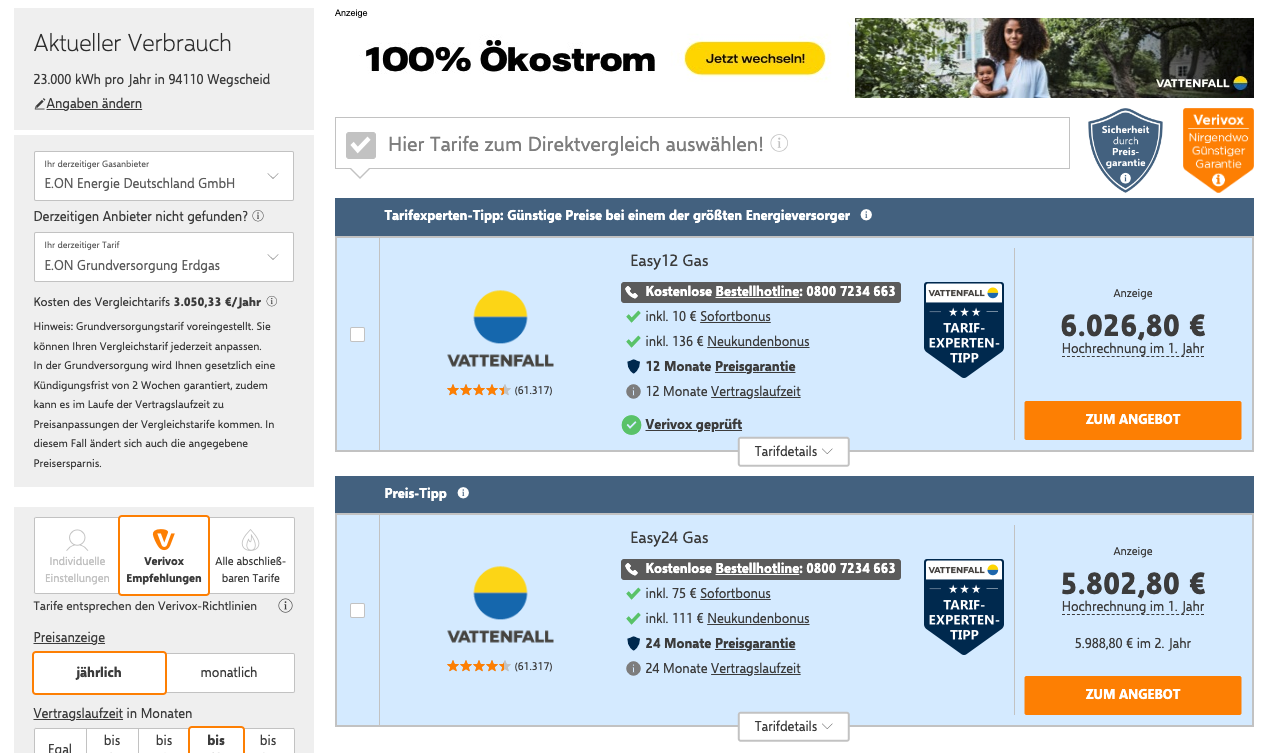Switch to Alle abschließbaren Tarife tab
The height and width of the screenshot is (753, 1269).
[251, 554]
